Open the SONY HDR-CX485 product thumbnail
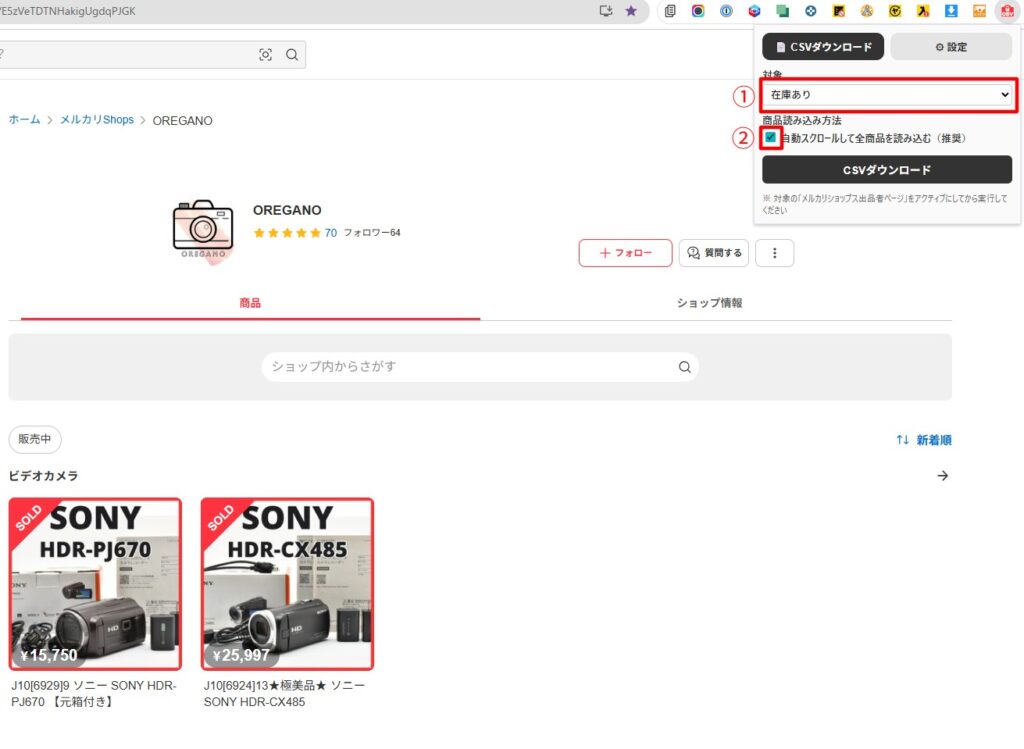This screenshot has width=1024, height=749. [x=287, y=584]
